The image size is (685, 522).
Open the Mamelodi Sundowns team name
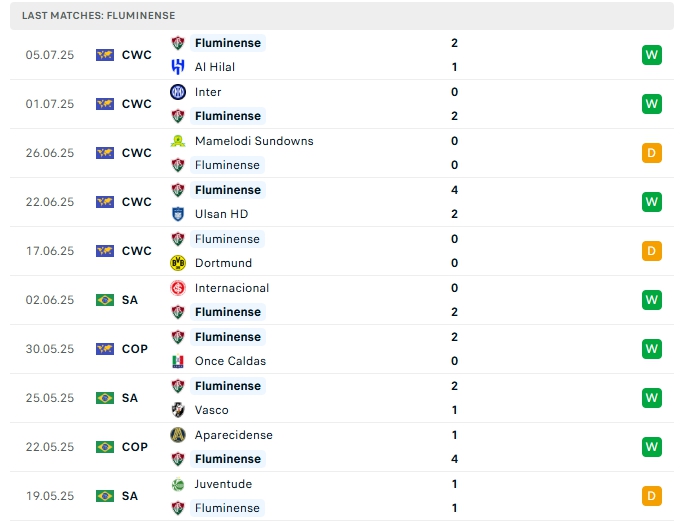pos(254,141)
